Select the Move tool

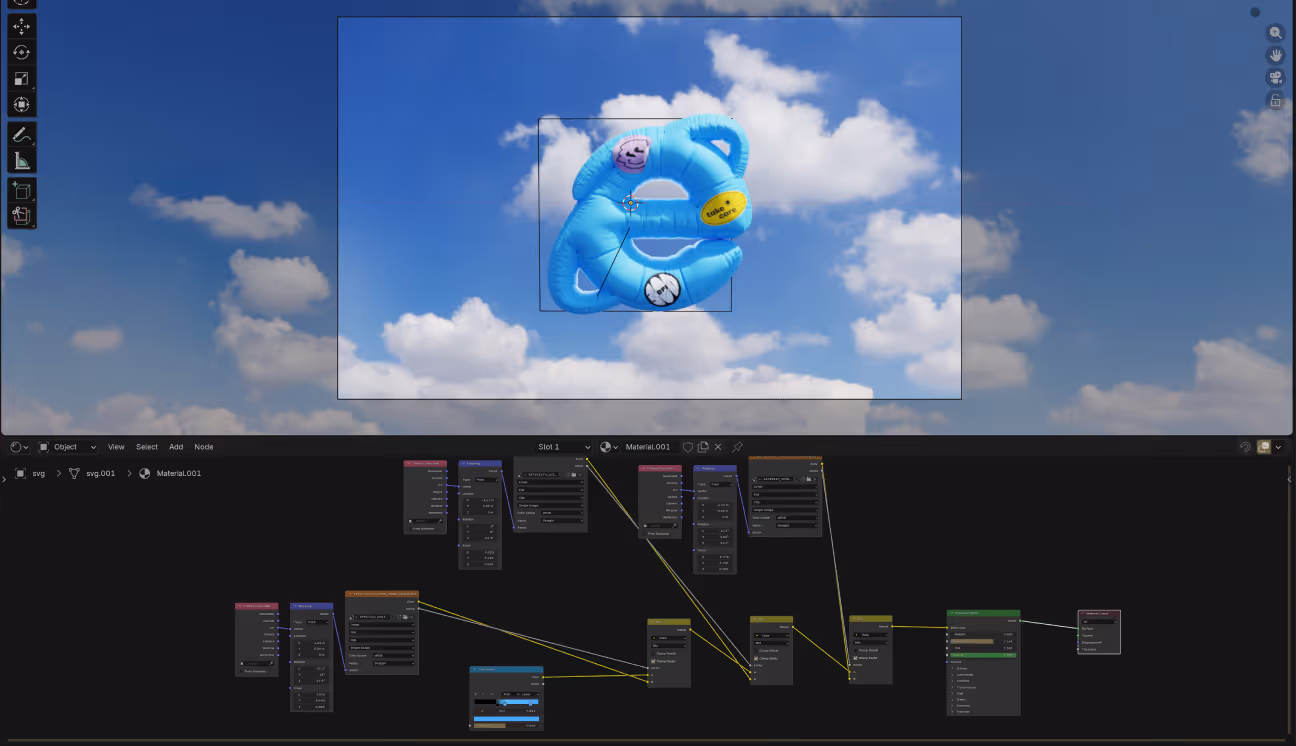pyautogui.click(x=22, y=27)
